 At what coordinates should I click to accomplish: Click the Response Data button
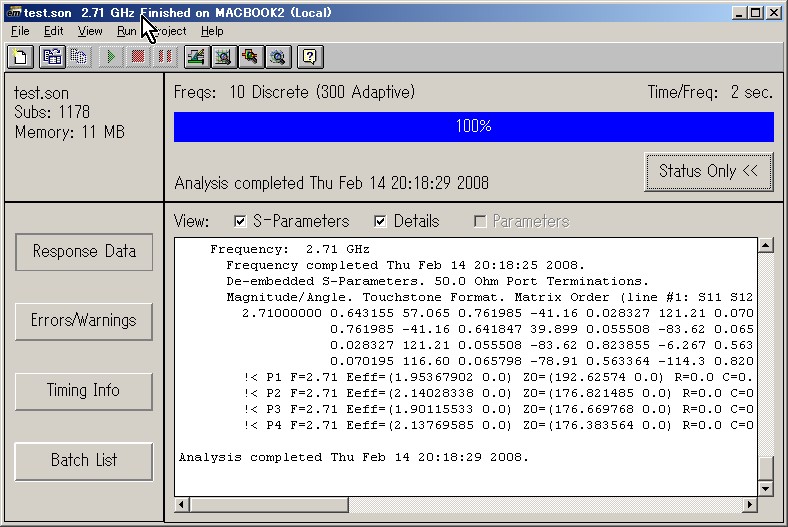coord(84,252)
